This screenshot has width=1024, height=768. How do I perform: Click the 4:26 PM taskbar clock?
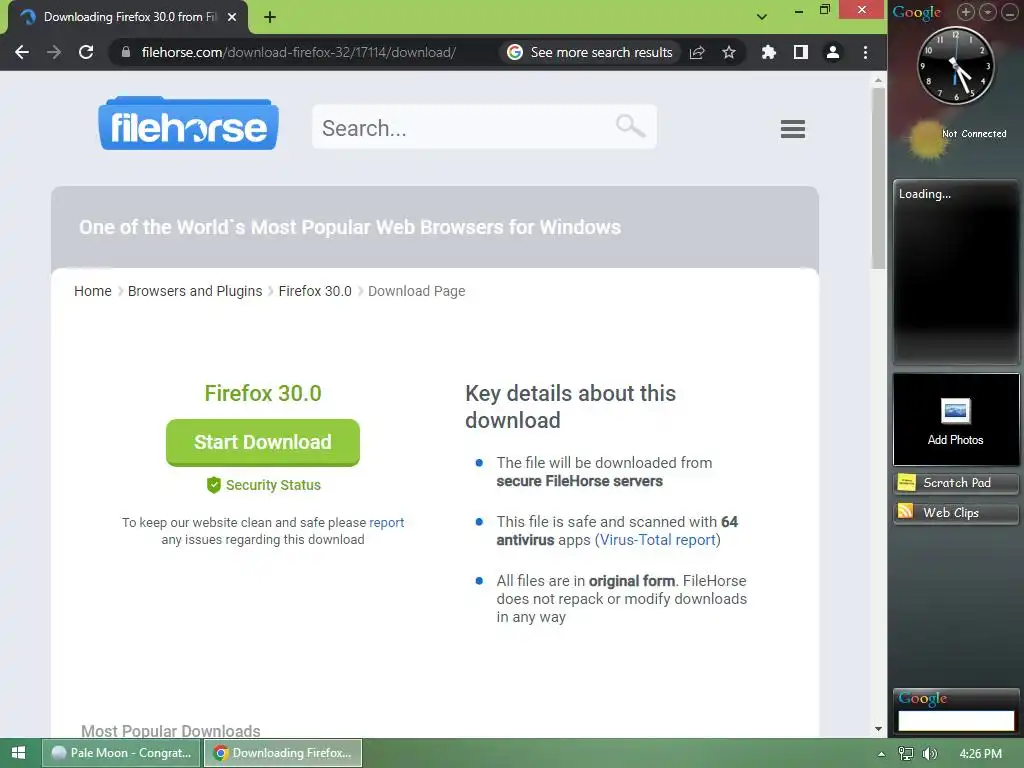(x=980, y=754)
